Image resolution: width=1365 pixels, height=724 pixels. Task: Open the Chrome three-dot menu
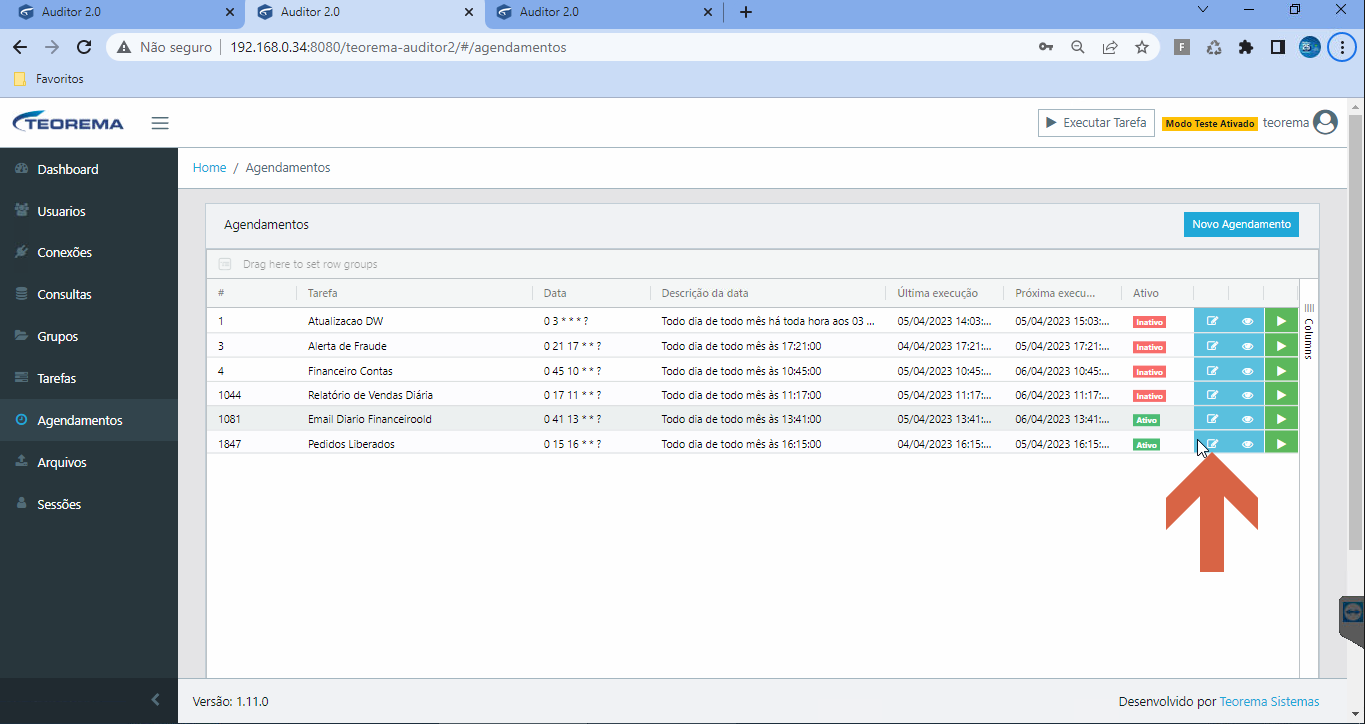tap(1342, 47)
